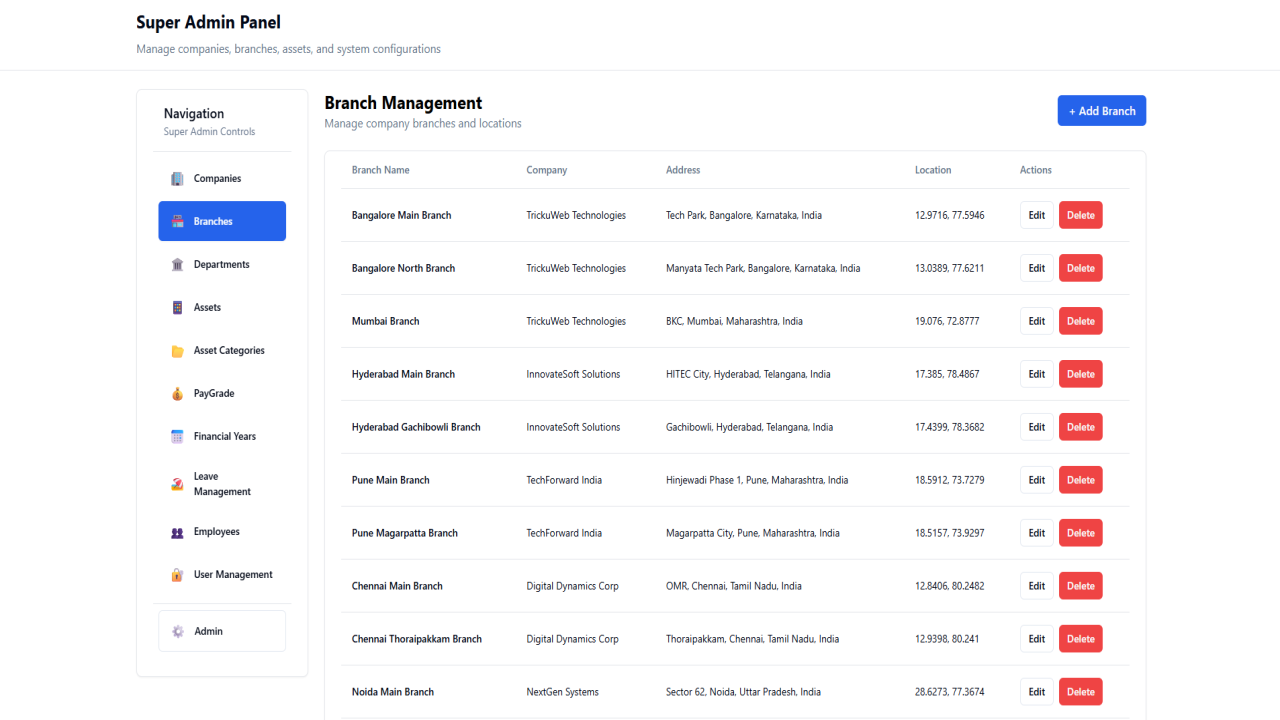Edit the Mumbai Branch entry
The image size is (1280, 720).
(1037, 321)
